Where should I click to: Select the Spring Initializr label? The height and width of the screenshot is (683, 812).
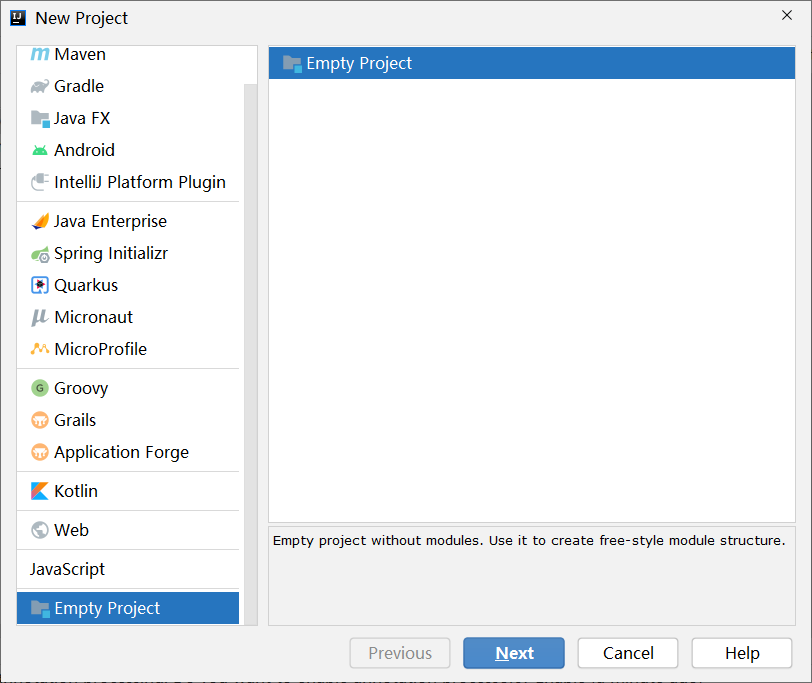tap(111, 253)
